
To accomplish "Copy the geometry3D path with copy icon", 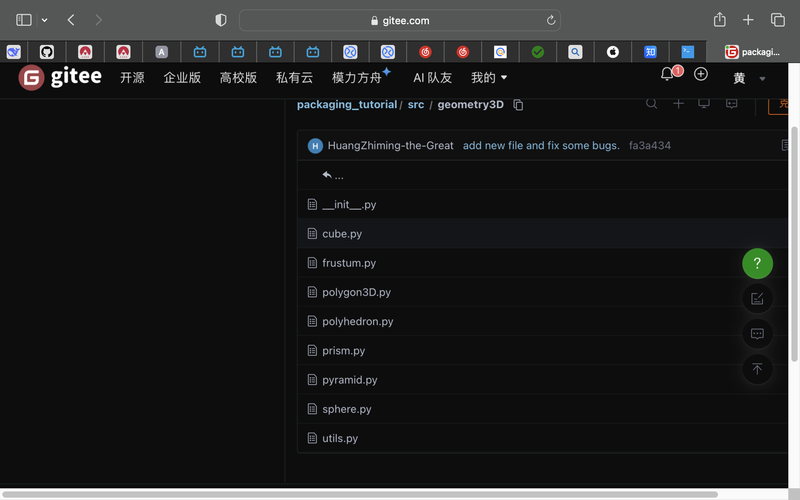I will pyautogui.click(x=518, y=105).
